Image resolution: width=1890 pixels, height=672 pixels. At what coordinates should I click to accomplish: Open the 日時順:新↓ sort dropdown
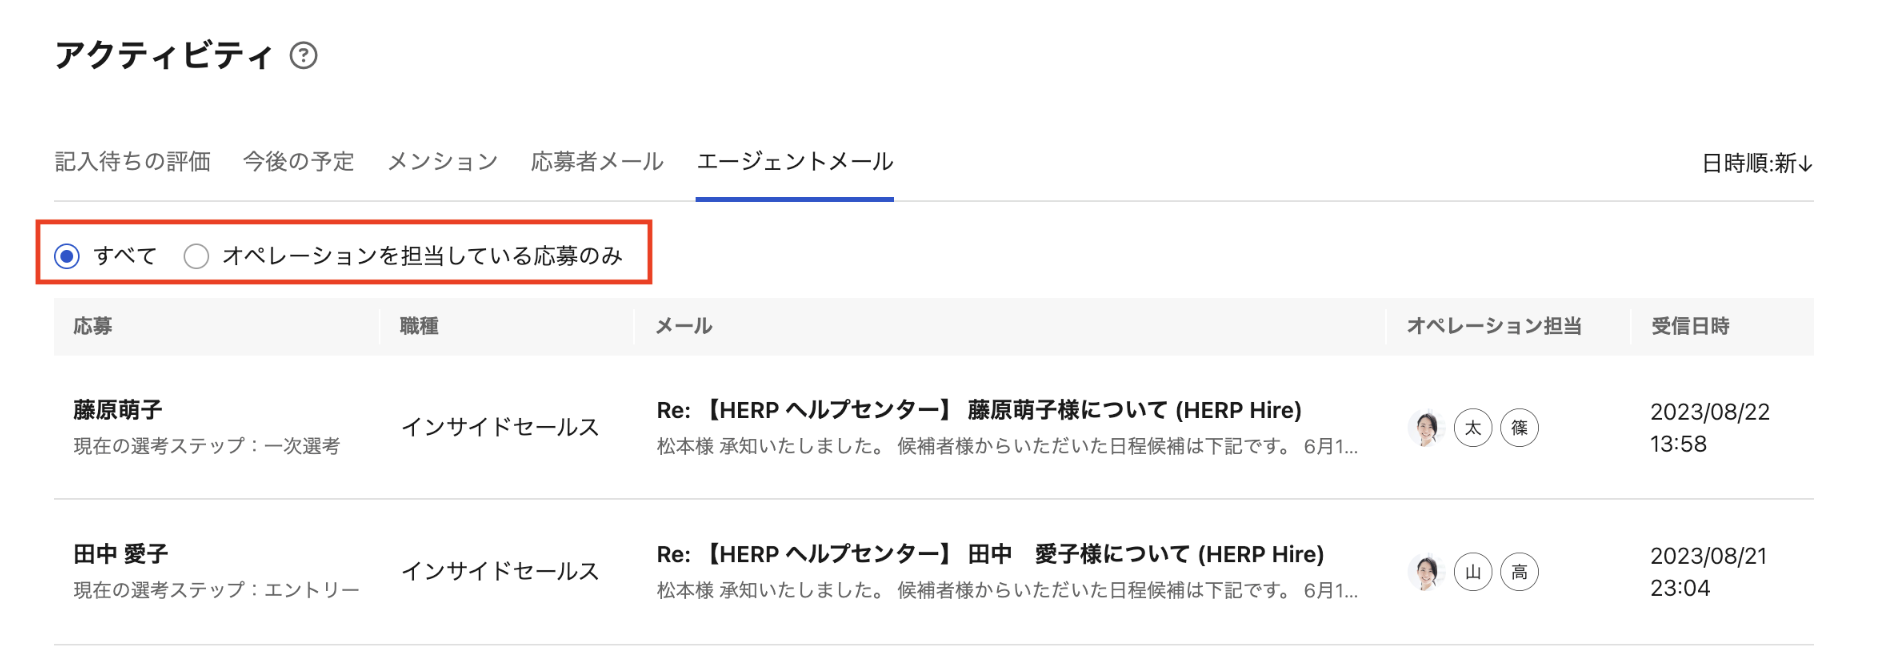(x=1756, y=163)
